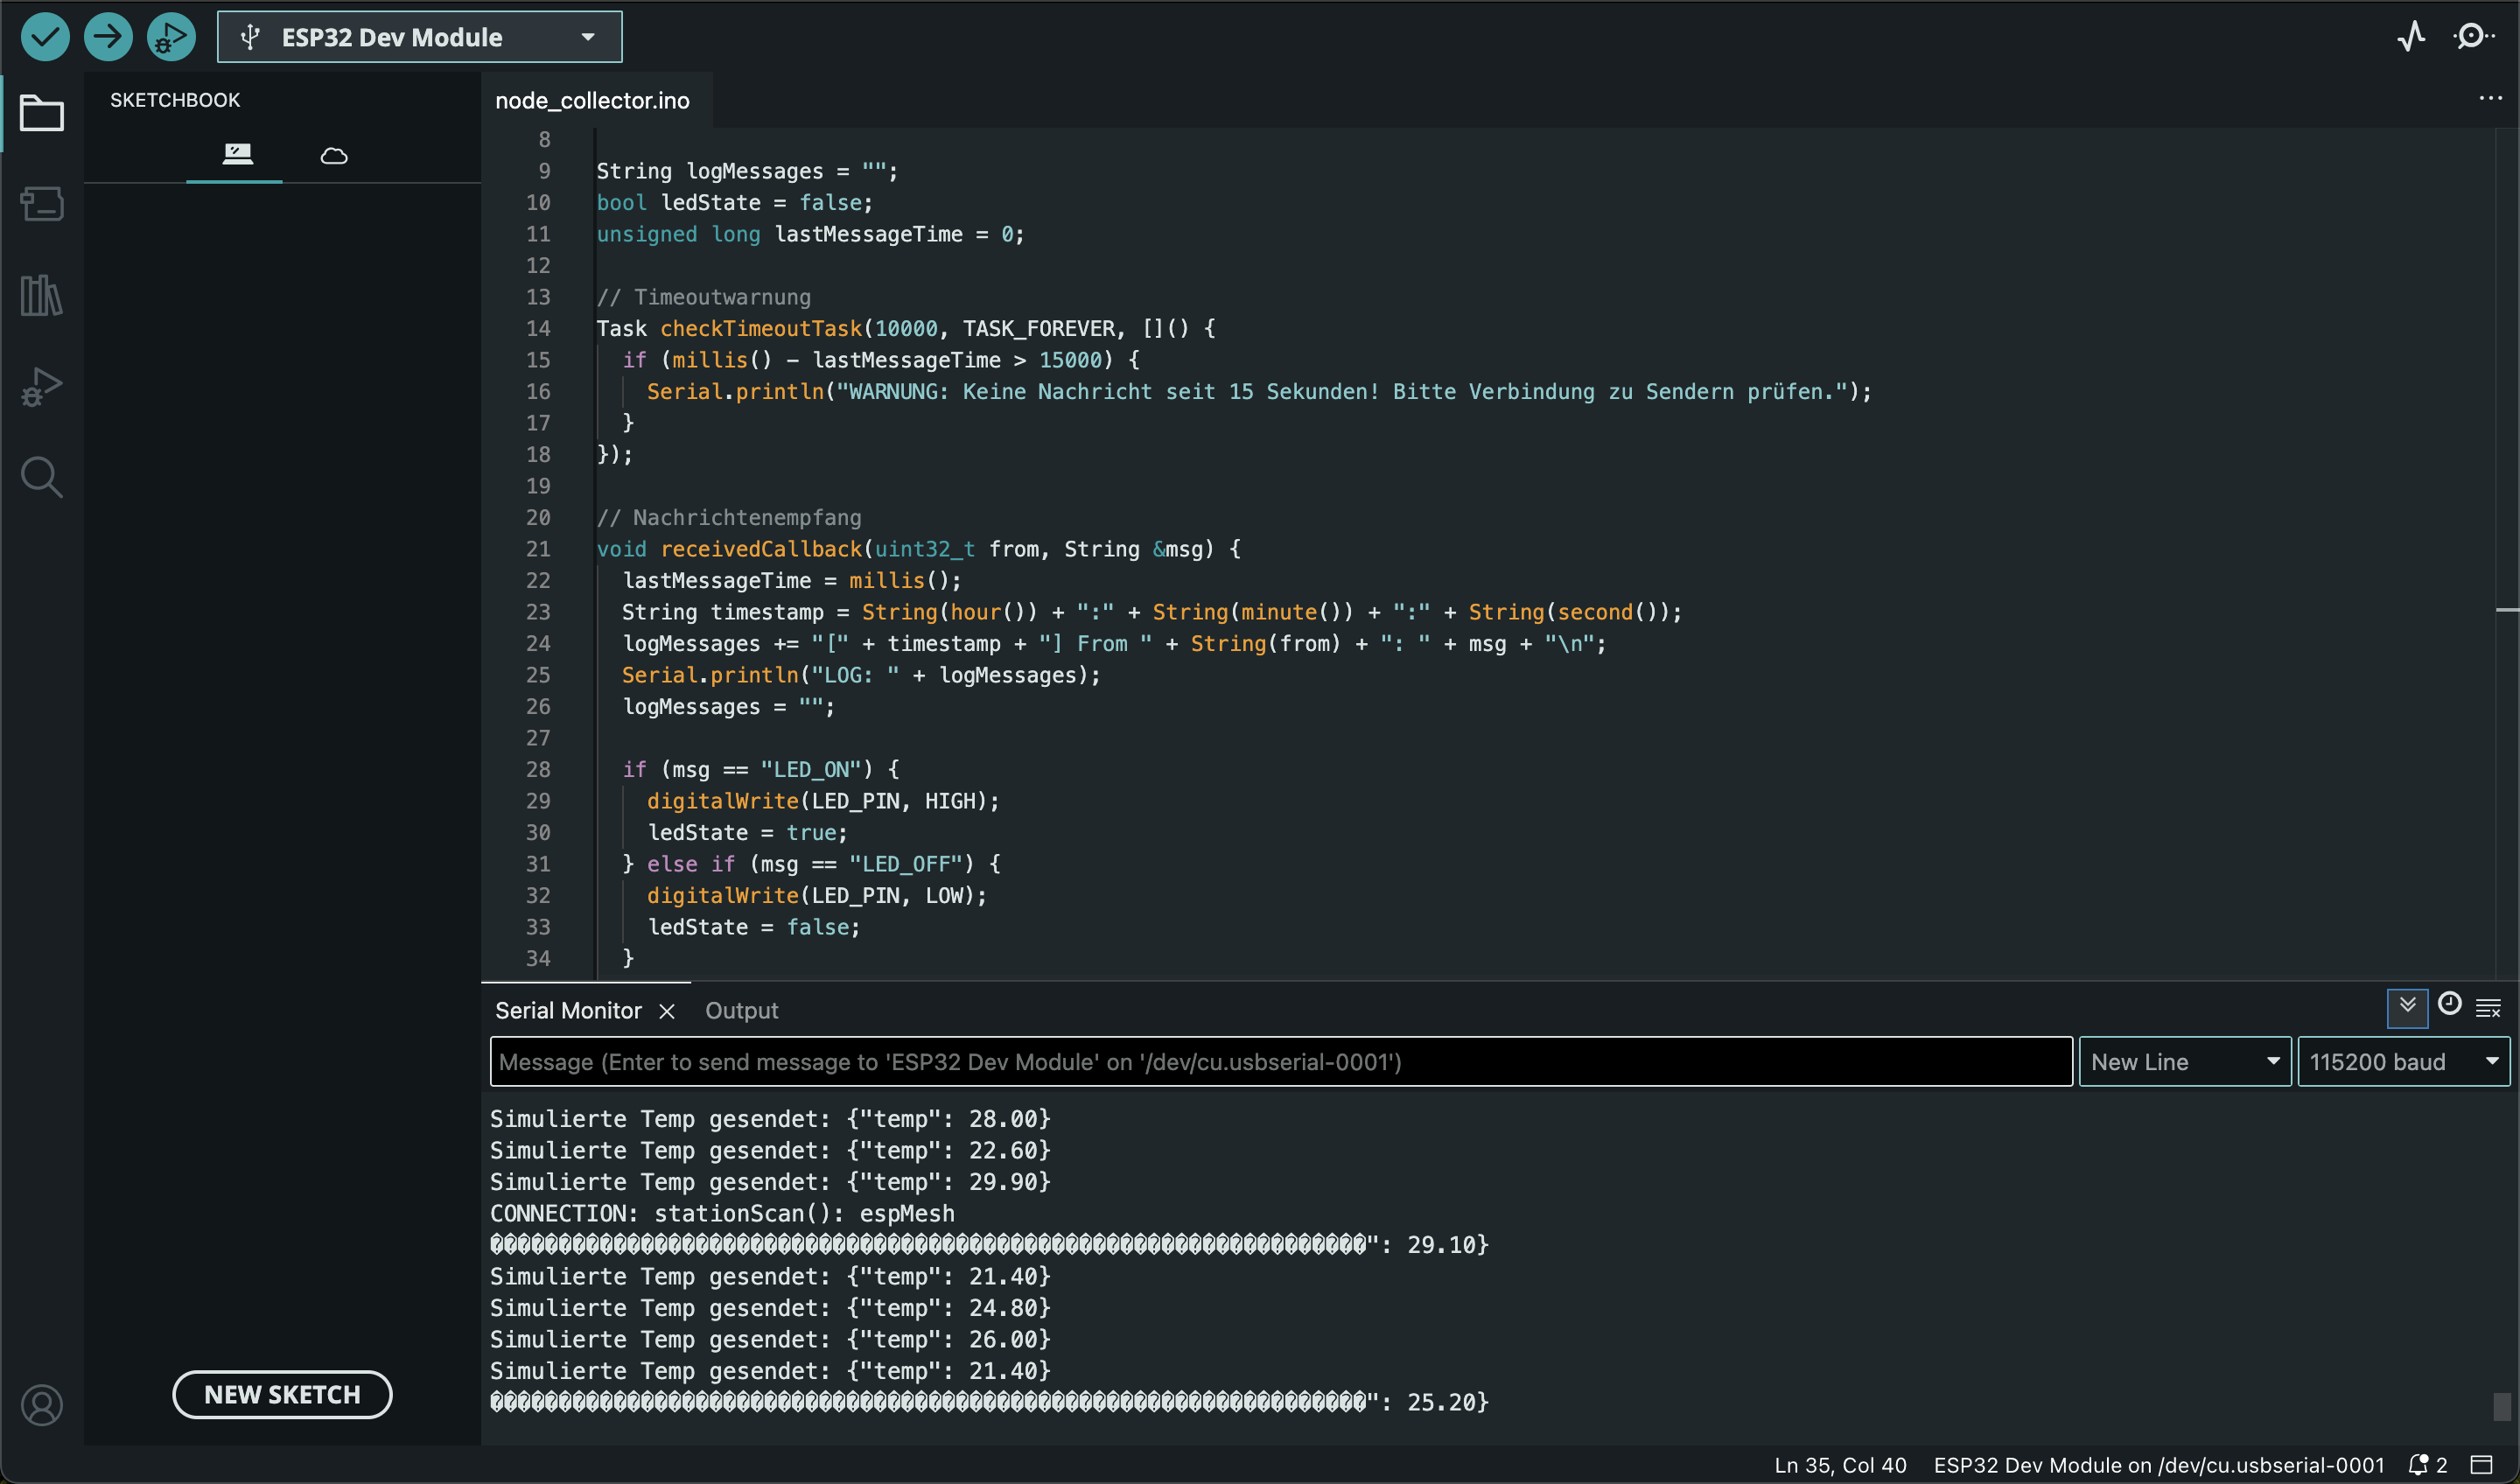Close the Serial Monitor tab
Image resolution: width=2520 pixels, height=1484 pixels.
667,1012
